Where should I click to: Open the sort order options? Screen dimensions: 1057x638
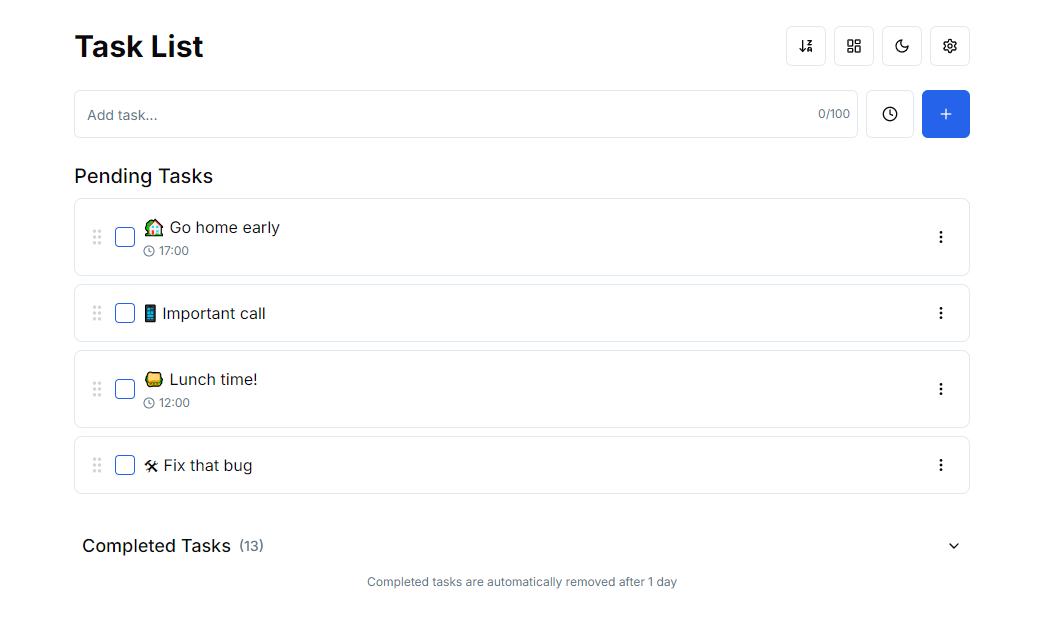click(x=806, y=45)
